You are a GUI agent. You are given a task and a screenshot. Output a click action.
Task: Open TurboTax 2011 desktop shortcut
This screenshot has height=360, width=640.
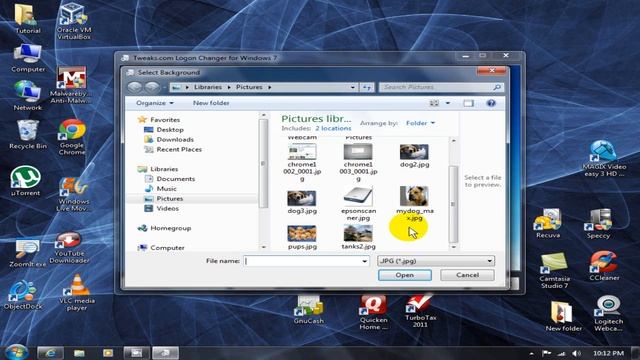[x=420, y=311]
